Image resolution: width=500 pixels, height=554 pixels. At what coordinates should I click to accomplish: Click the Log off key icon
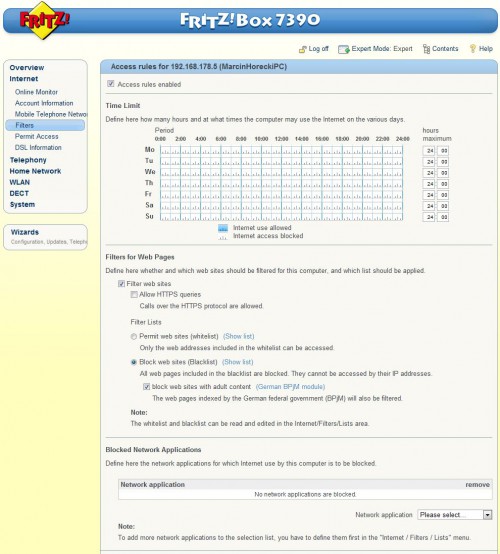coord(302,49)
